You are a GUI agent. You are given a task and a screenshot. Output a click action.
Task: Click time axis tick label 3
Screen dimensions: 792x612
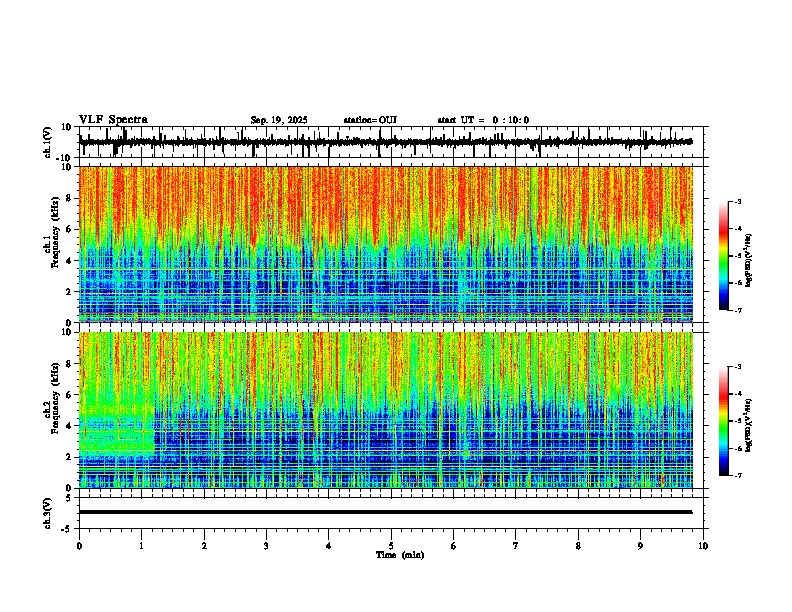pyautogui.click(x=266, y=546)
